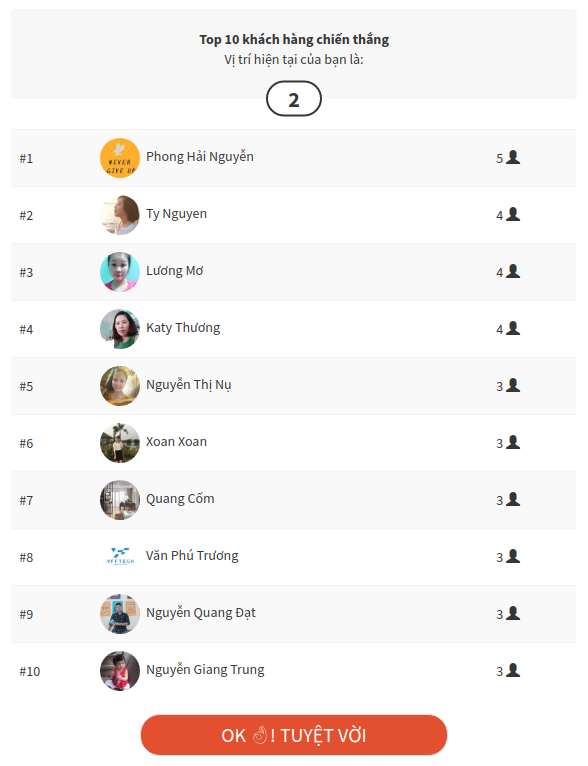This screenshot has height=766, width=588.
Task: Click the Xoan Xoan avatar photo
Action: point(120,443)
